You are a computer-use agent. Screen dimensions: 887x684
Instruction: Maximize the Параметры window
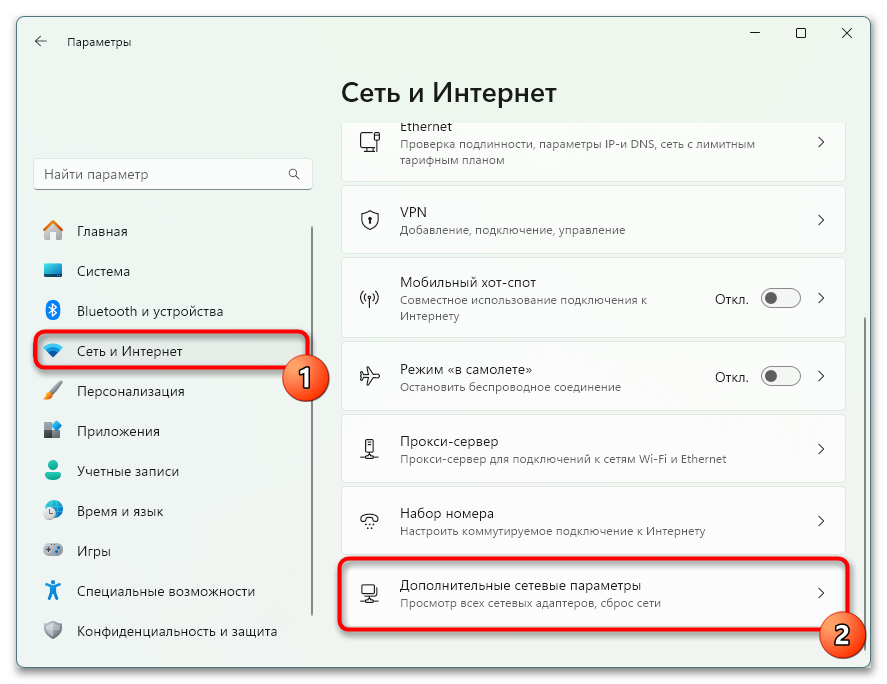[x=800, y=33]
